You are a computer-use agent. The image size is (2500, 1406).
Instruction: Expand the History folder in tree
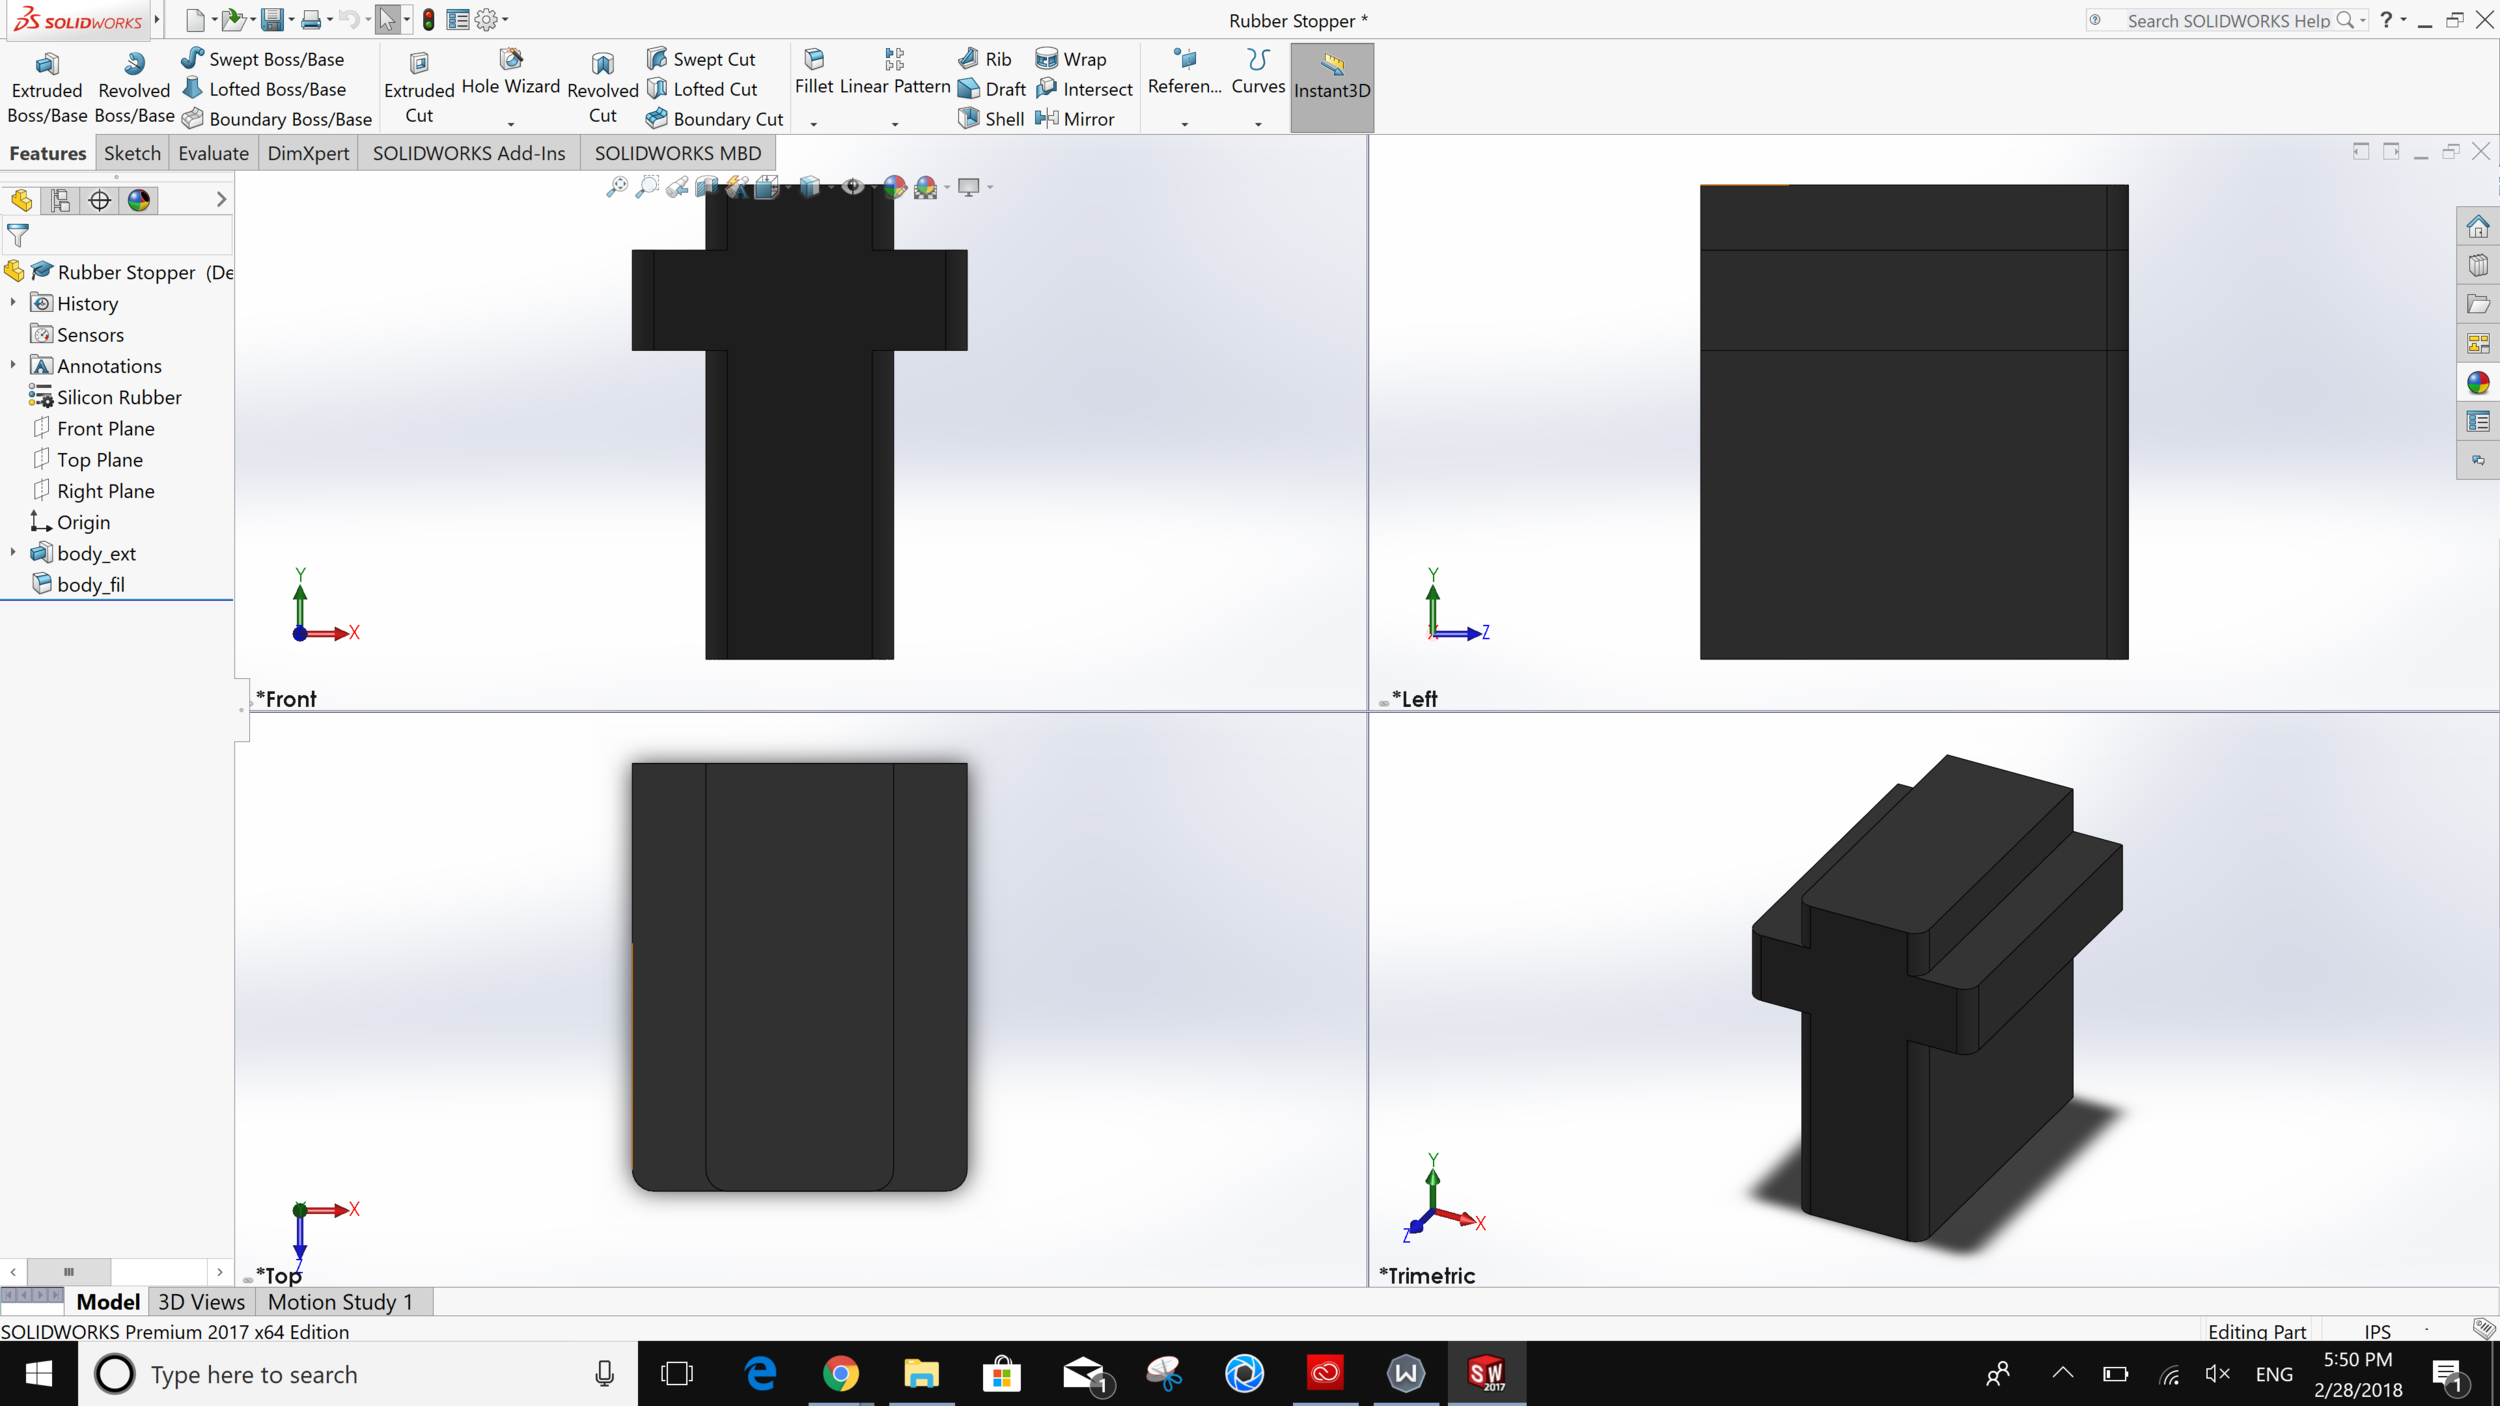(x=13, y=303)
